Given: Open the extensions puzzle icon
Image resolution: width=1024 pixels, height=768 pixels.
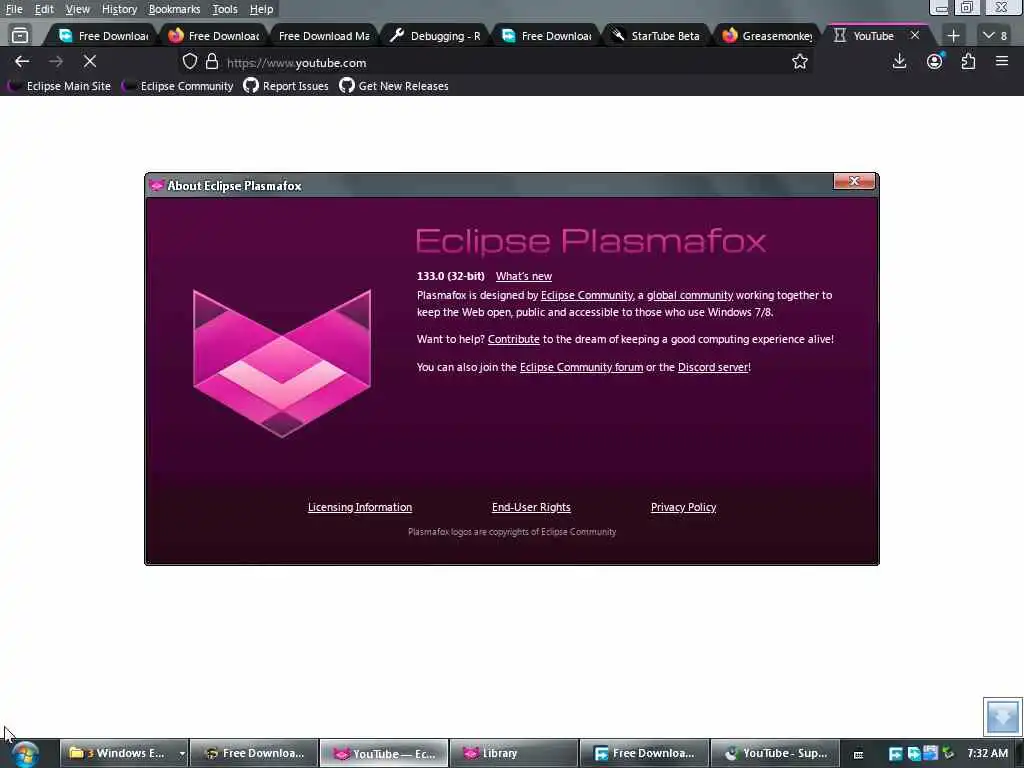Looking at the screenshot, I should [968, 61].
